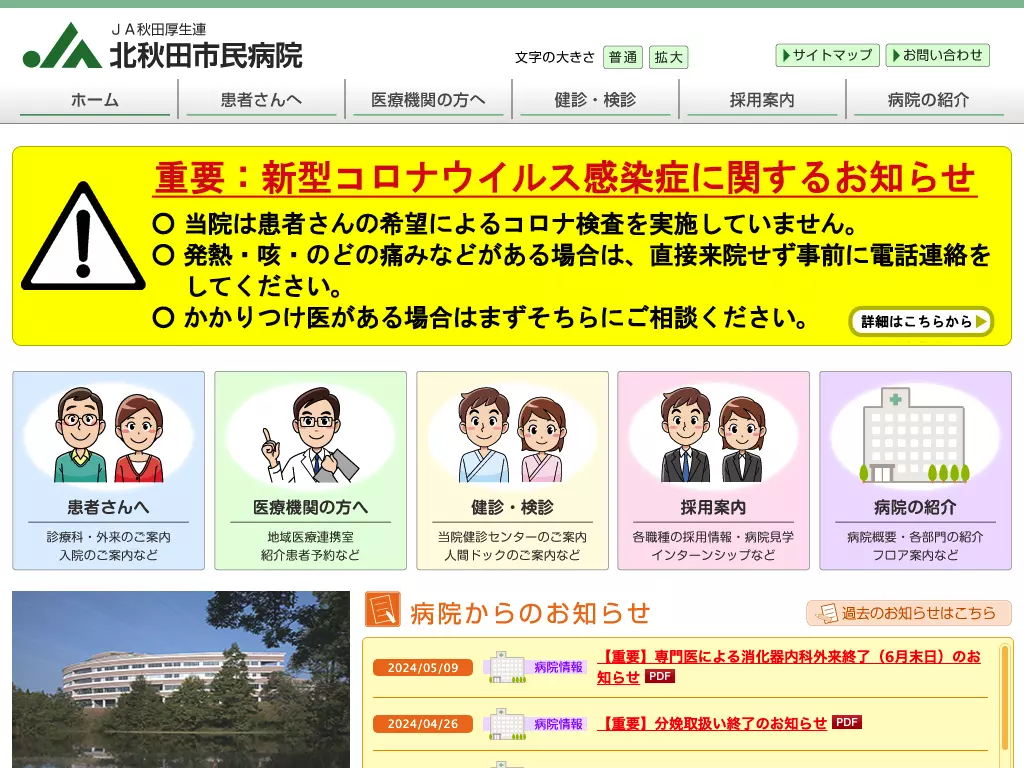The height and width of the screenshot is (768, 1024).
Task: Go to the ホーム menu tab
Action: point(95,100)
